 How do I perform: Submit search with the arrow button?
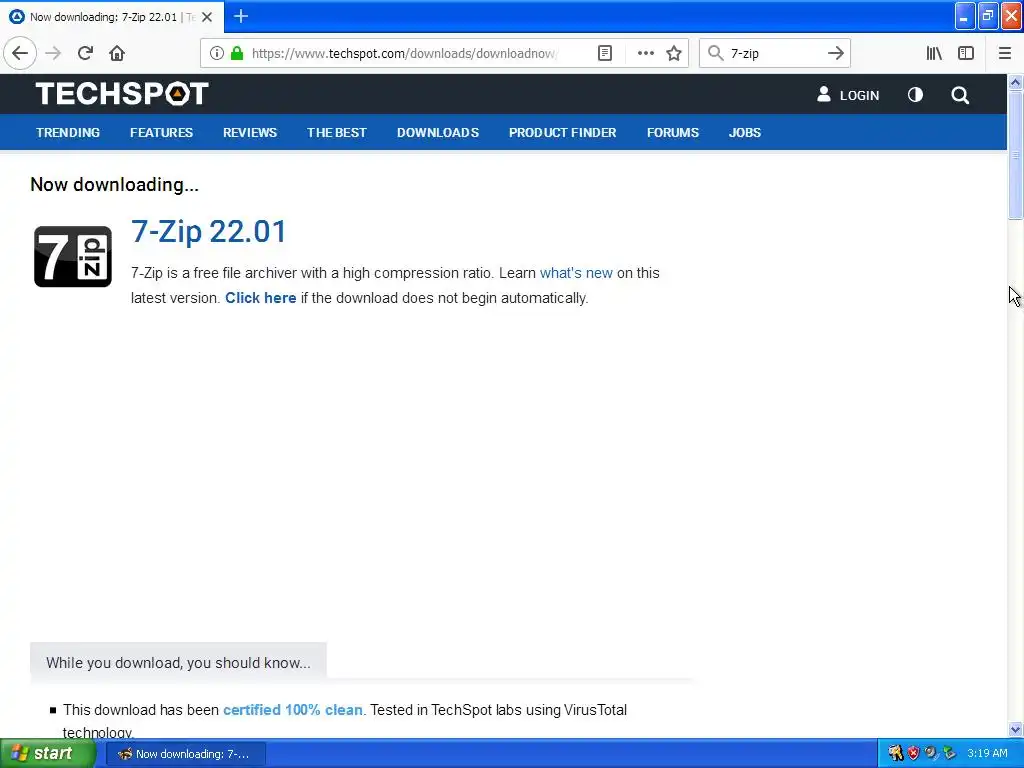point(835,54)
